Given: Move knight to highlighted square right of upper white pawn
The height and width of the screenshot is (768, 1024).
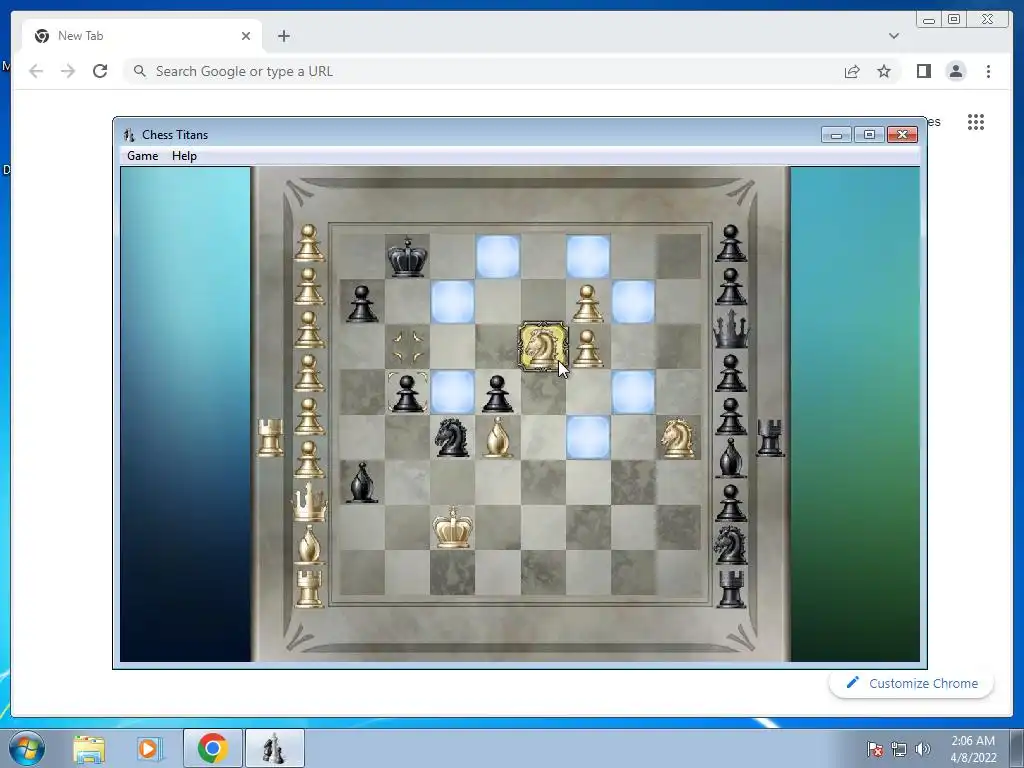Looking at the screenshot, I should point(633,302).
